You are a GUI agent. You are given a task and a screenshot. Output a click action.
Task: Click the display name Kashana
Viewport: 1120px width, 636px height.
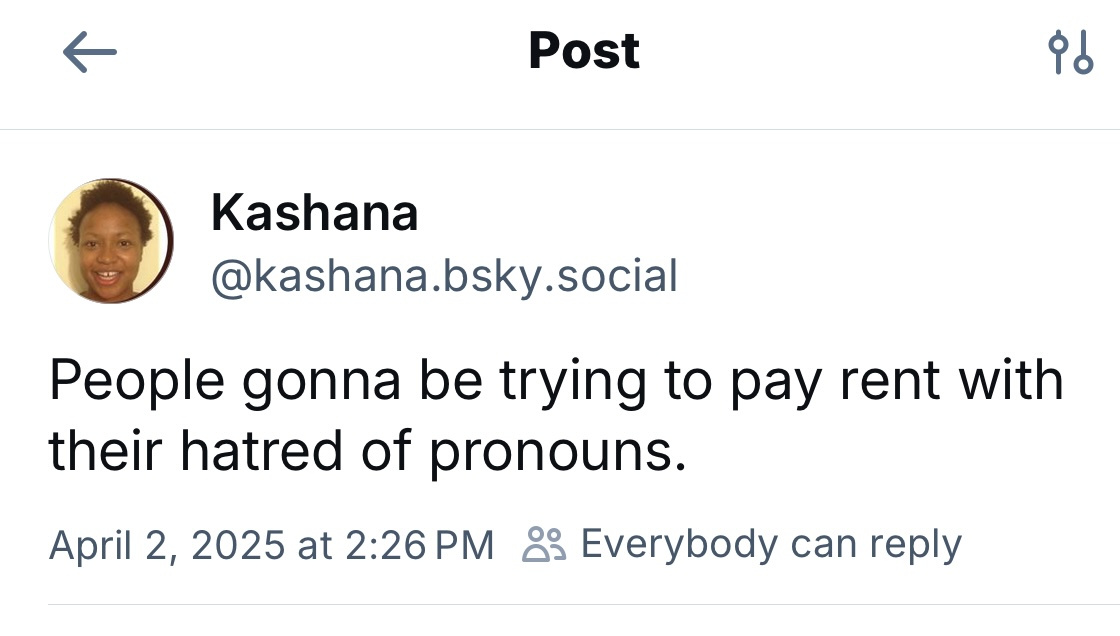click(314, 213)
